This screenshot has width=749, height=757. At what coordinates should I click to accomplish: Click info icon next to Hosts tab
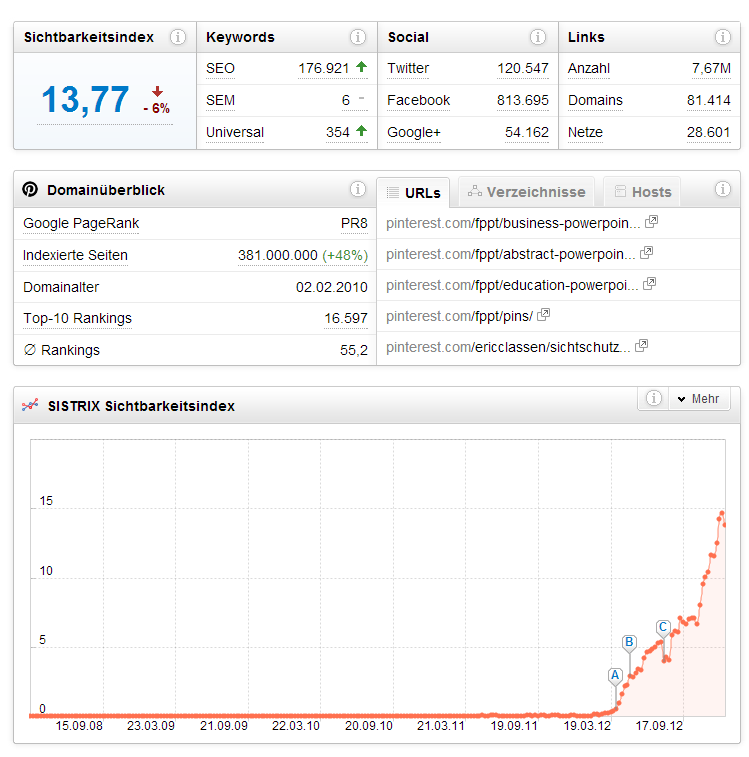pyautogui.click(x=723, y=189)
